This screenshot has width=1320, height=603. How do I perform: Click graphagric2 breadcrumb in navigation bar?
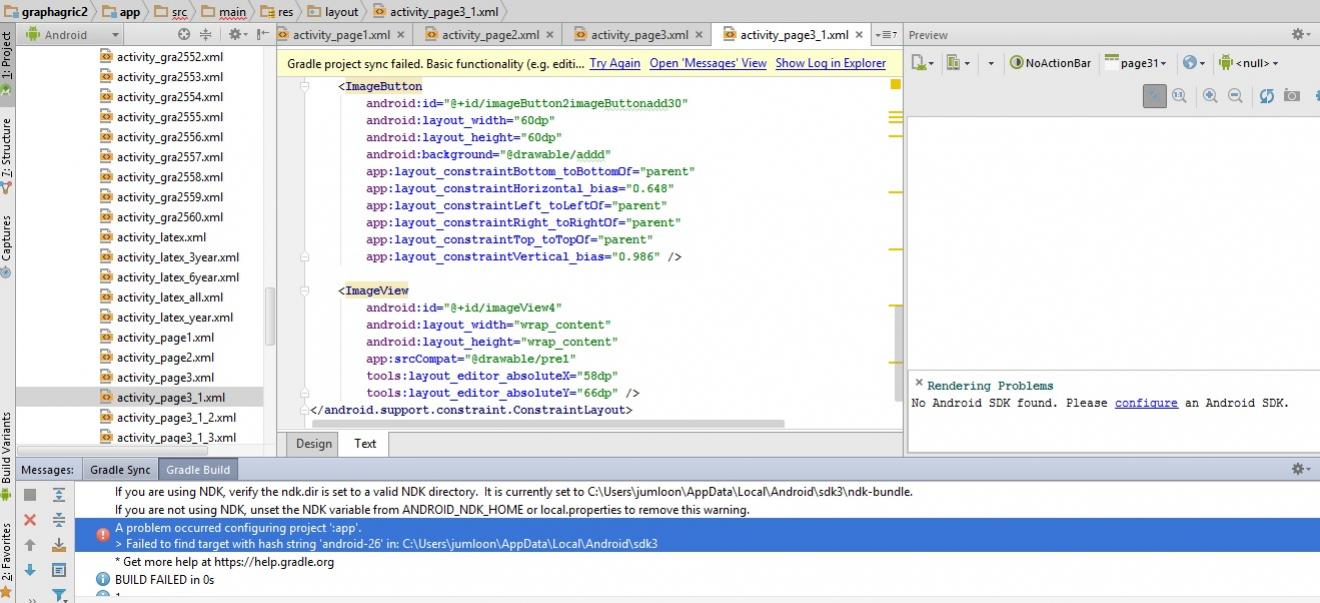click(46, 12)
